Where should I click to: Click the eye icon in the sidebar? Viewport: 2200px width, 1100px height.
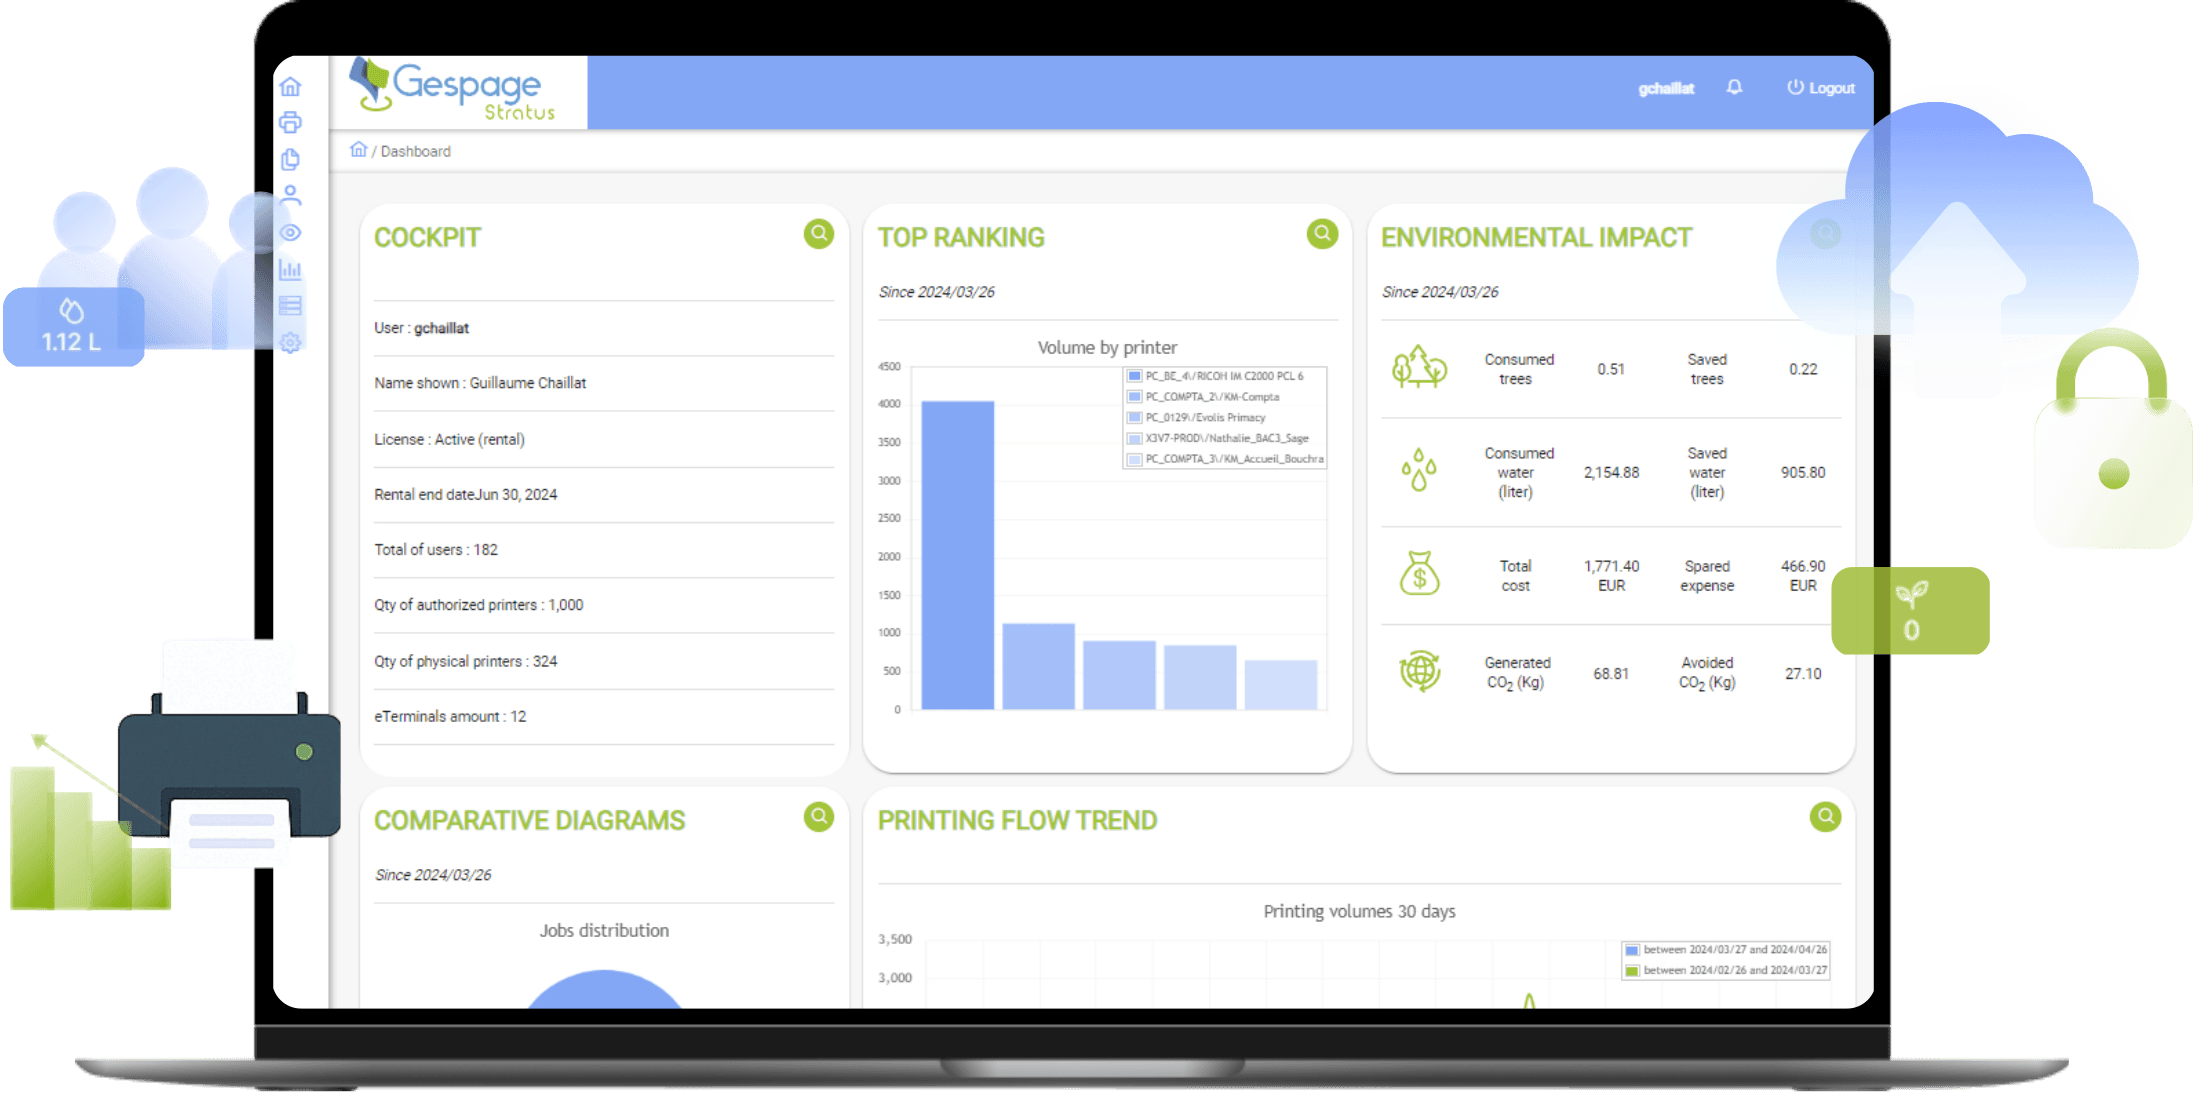click(x=290, y=233)
